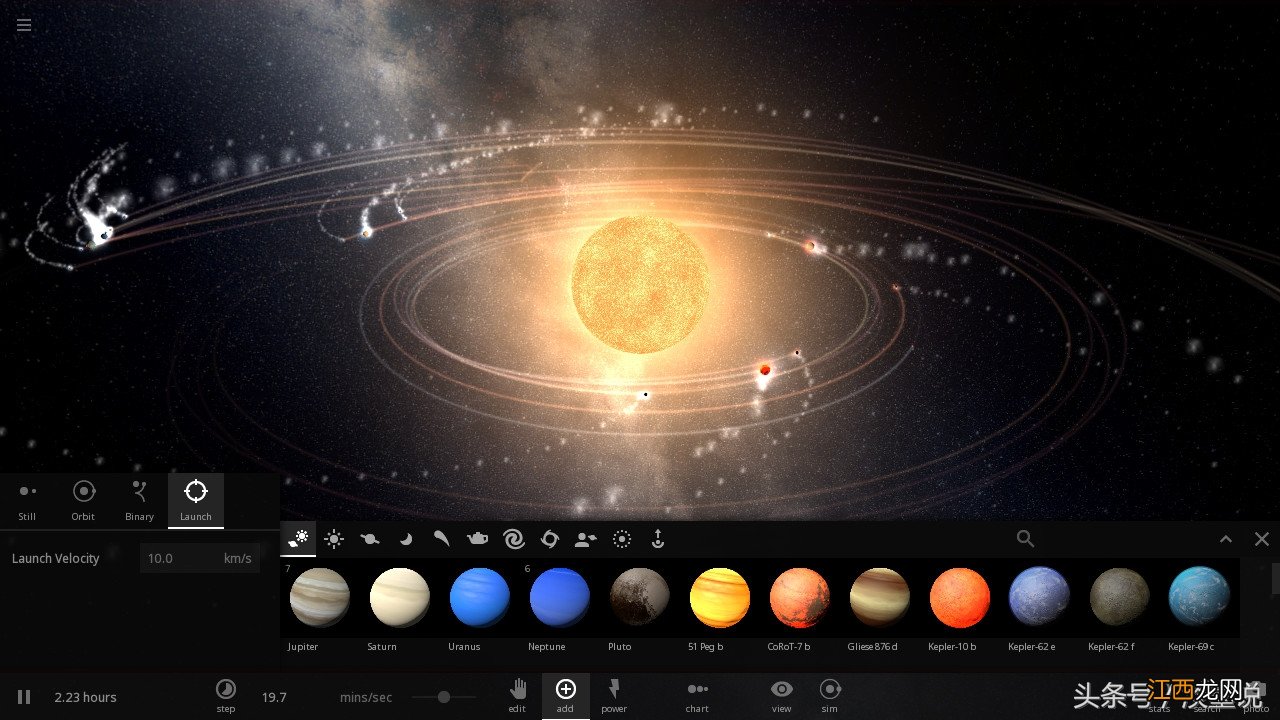
Task: Pick the Jupiter thumbnail
Action: click(x=320, y=598)
